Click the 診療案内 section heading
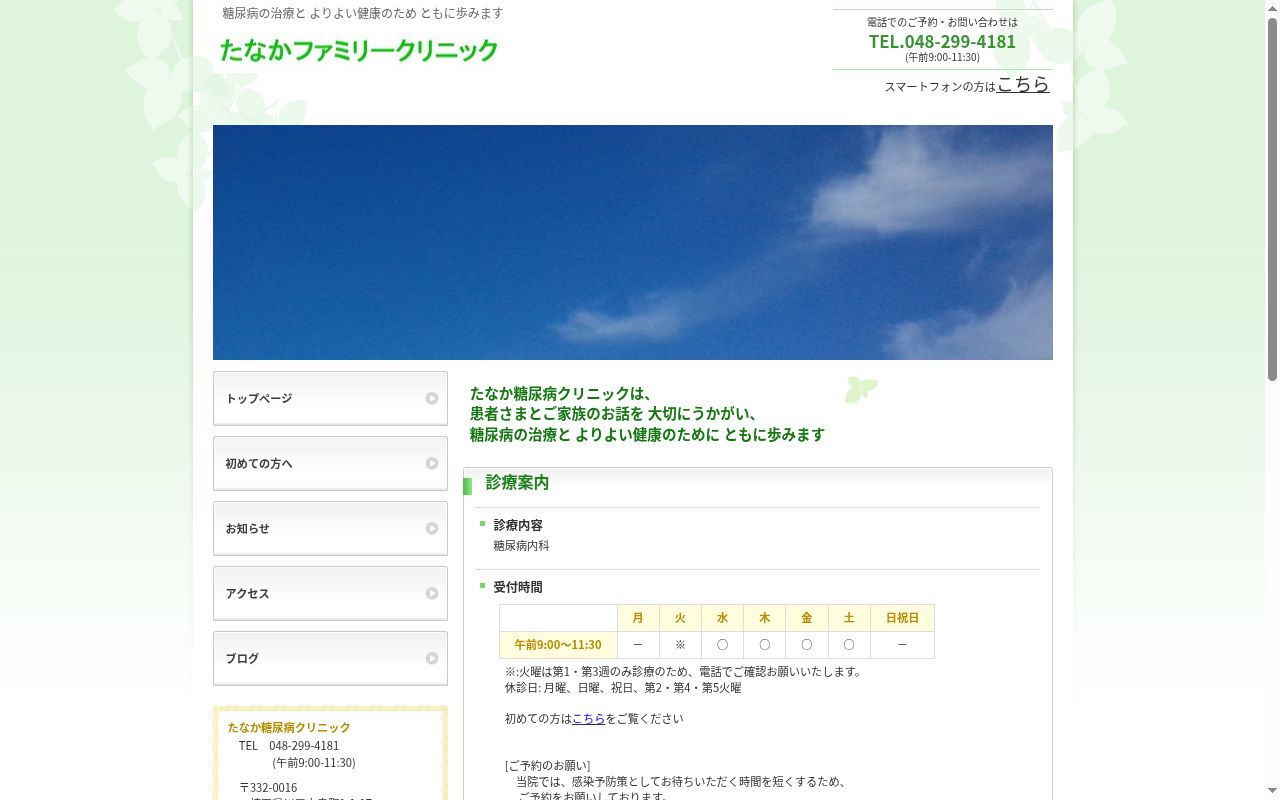 517,482
